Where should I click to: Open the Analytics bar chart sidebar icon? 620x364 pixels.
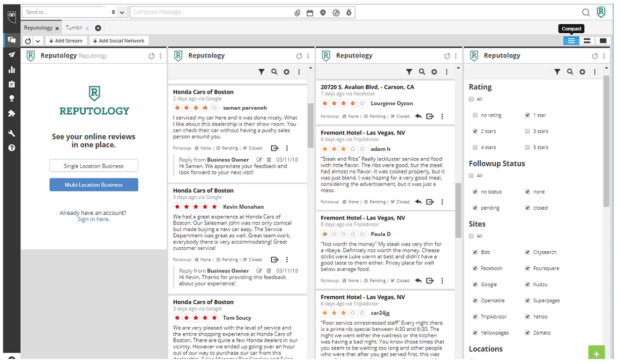[x=11, y=70]
